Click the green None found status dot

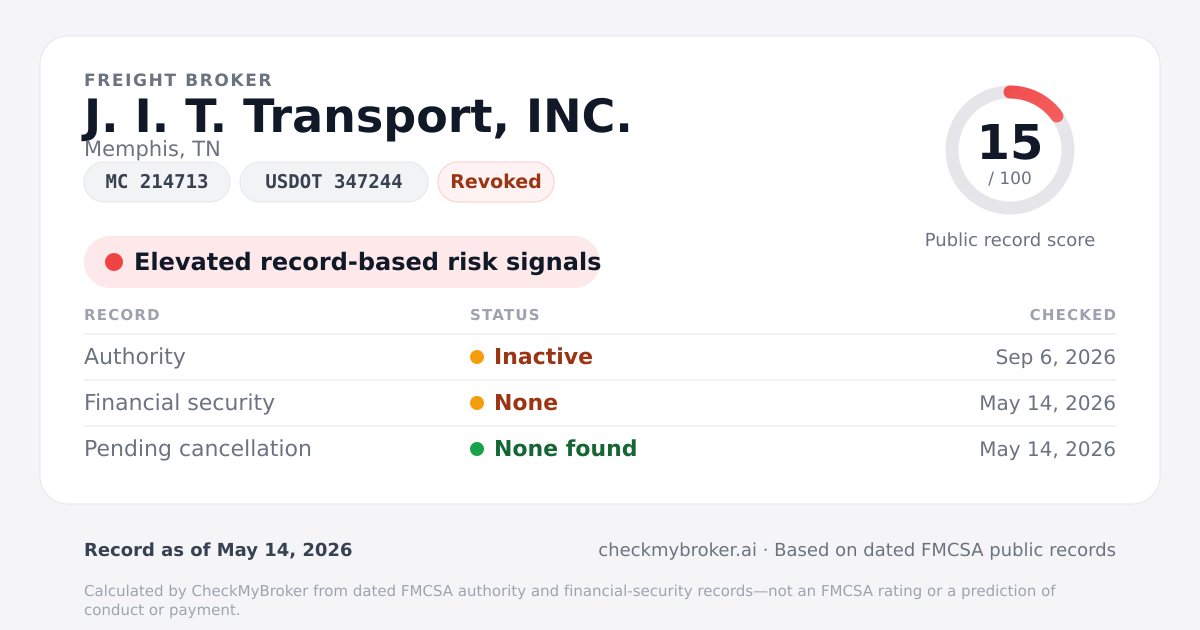pos(477,449)
